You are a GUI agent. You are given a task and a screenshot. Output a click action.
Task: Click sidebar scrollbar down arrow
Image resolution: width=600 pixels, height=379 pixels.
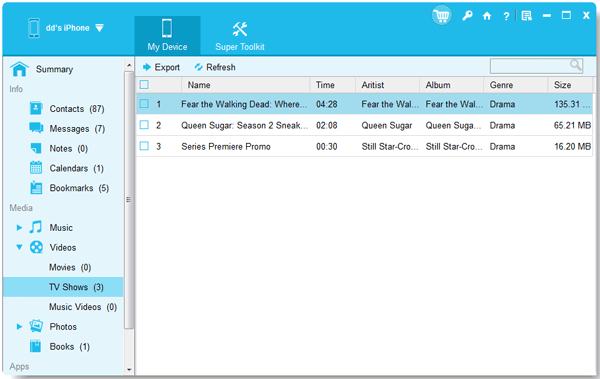coord(129,369)
